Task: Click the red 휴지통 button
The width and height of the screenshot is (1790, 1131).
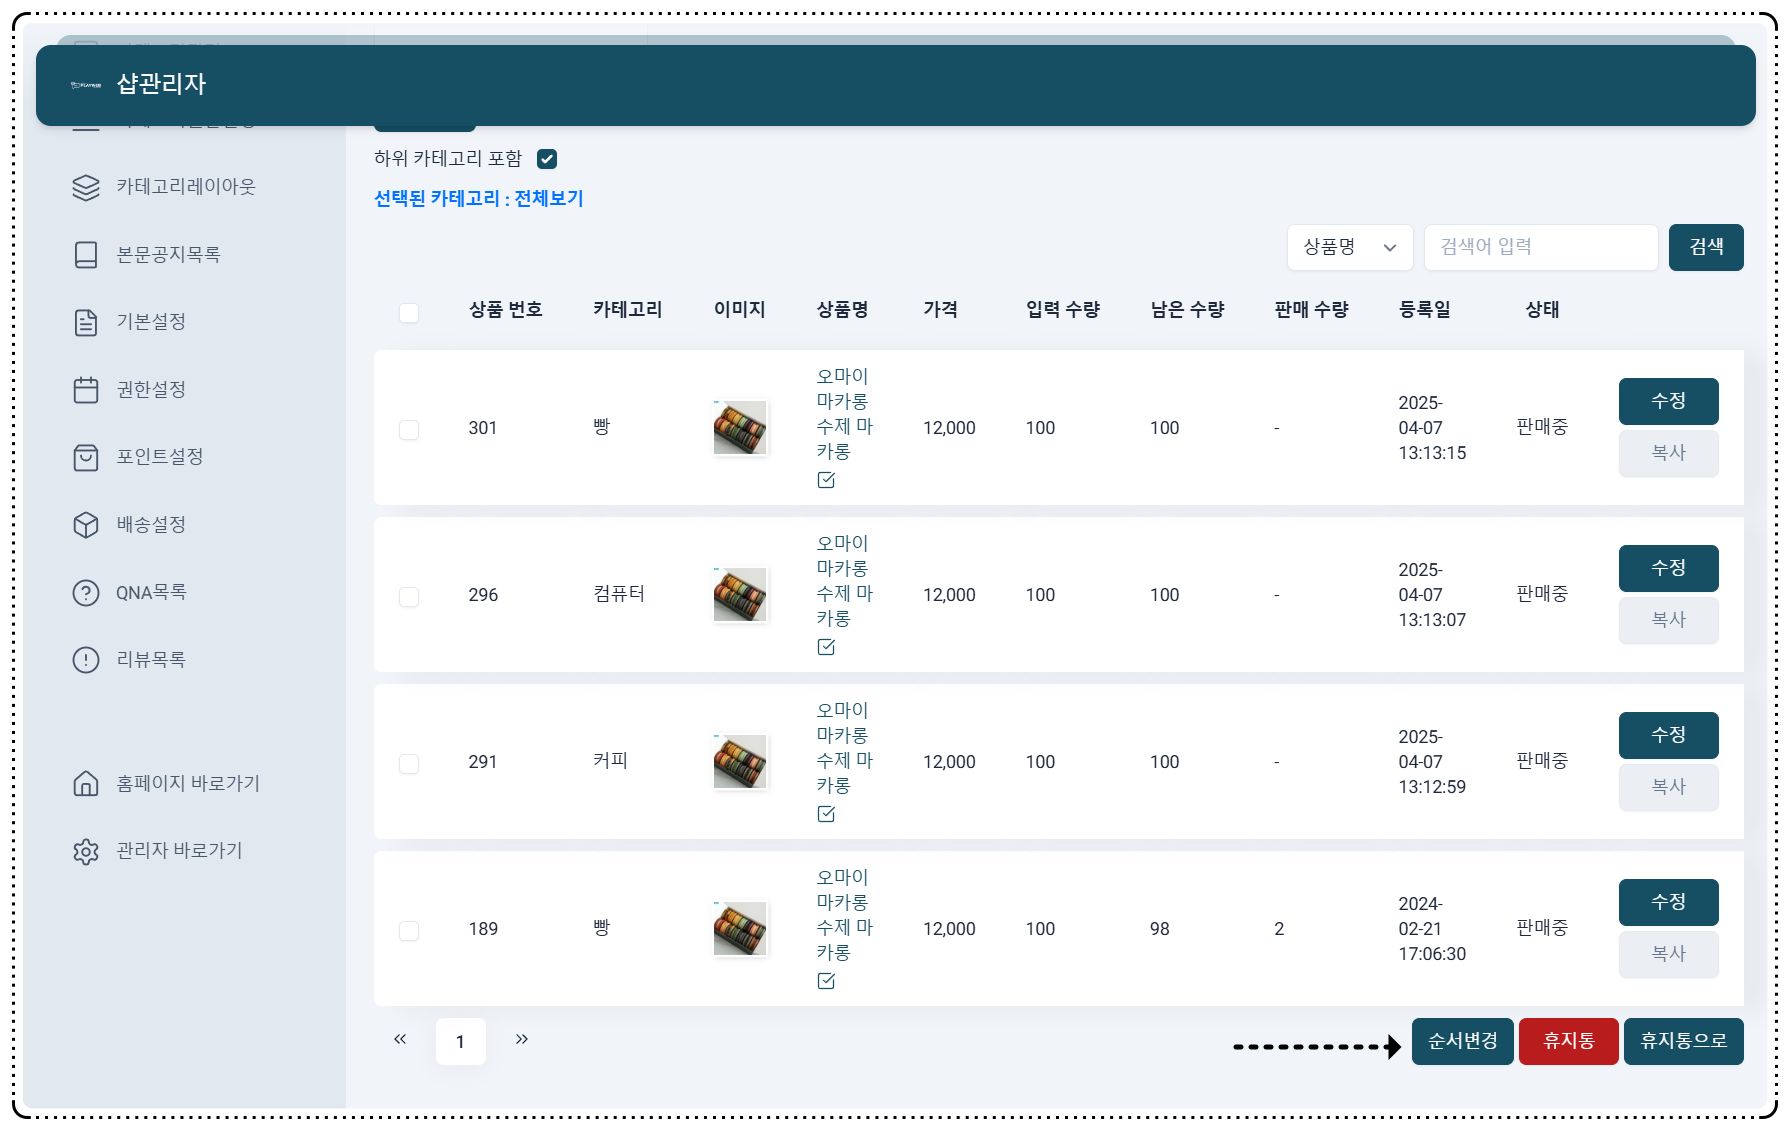Action: pos(1568,1041)
